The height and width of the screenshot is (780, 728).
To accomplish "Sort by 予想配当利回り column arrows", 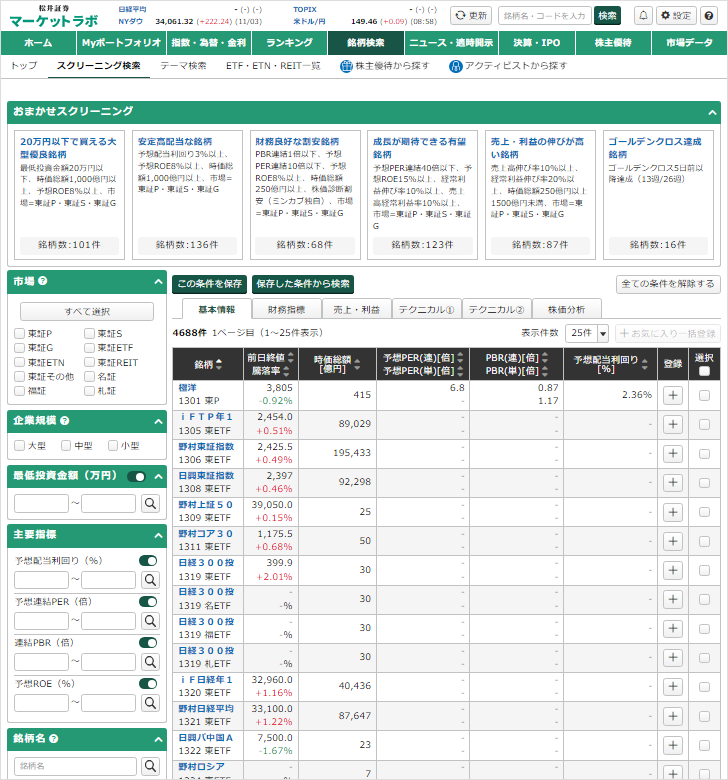I will click(644, 364).
